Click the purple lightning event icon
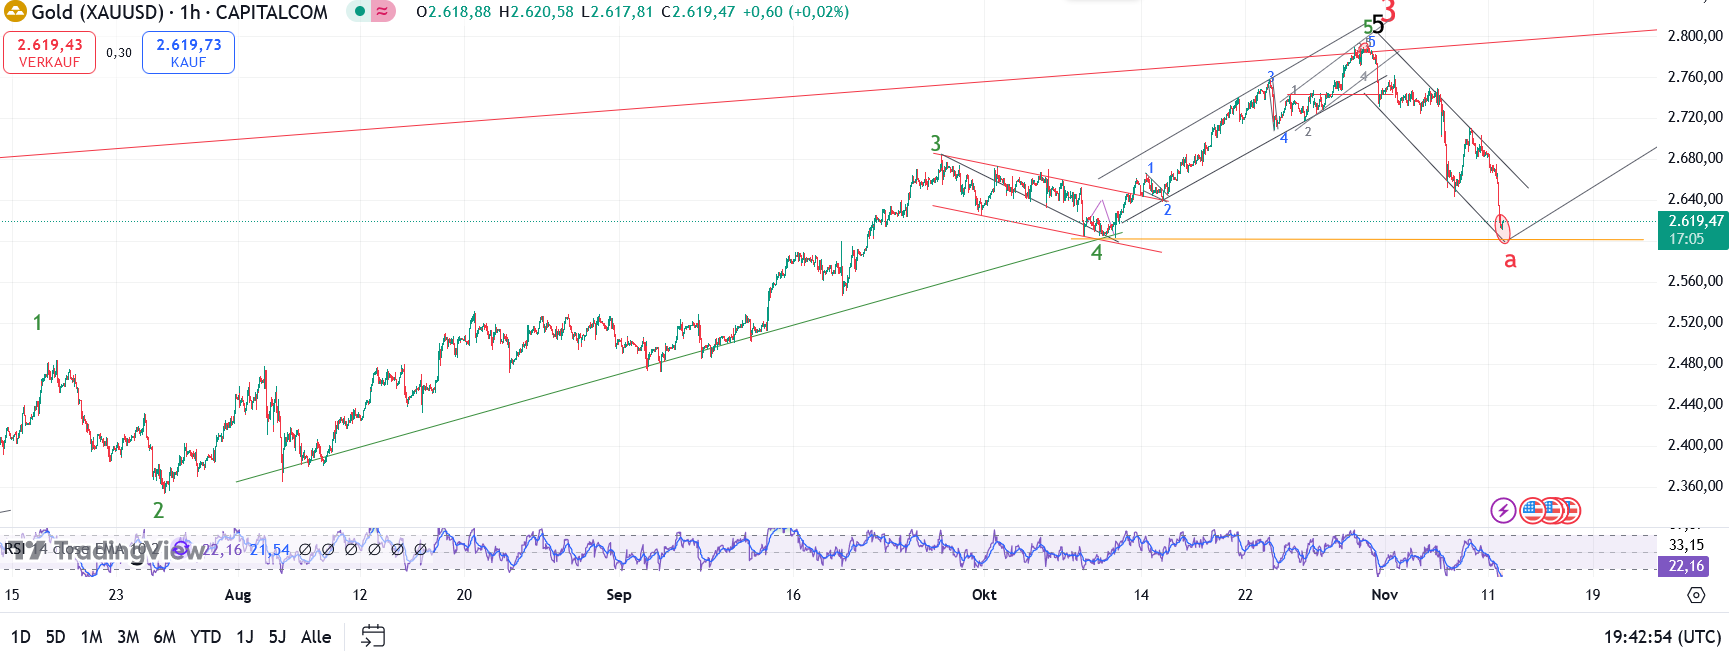 (x=1502, y=511)
